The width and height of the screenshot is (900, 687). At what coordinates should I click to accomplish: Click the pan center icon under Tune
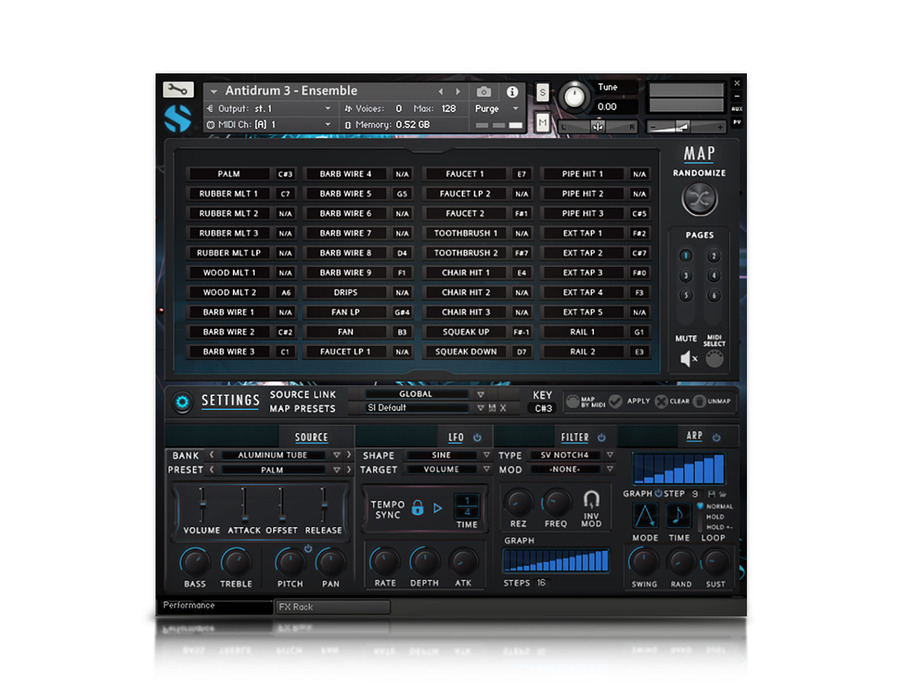[x=598, y=127]
